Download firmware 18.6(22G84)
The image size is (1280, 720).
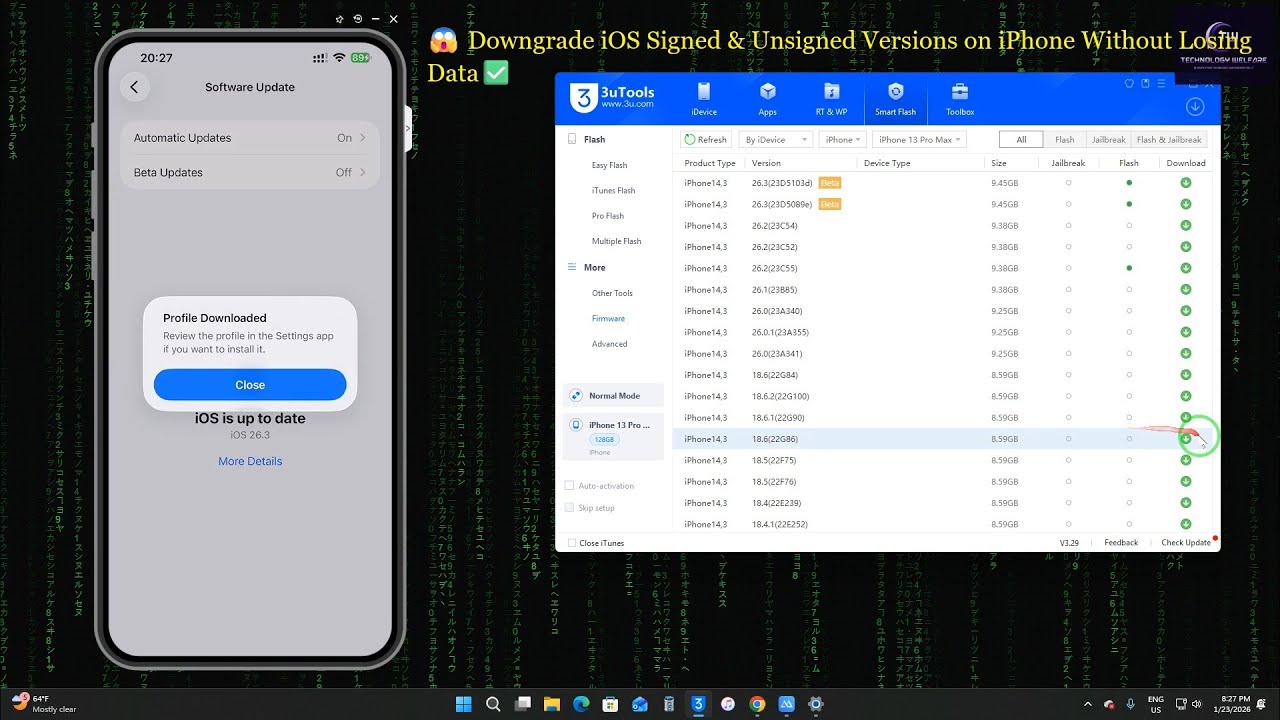pyautogui.click(x=1186, y=375)
